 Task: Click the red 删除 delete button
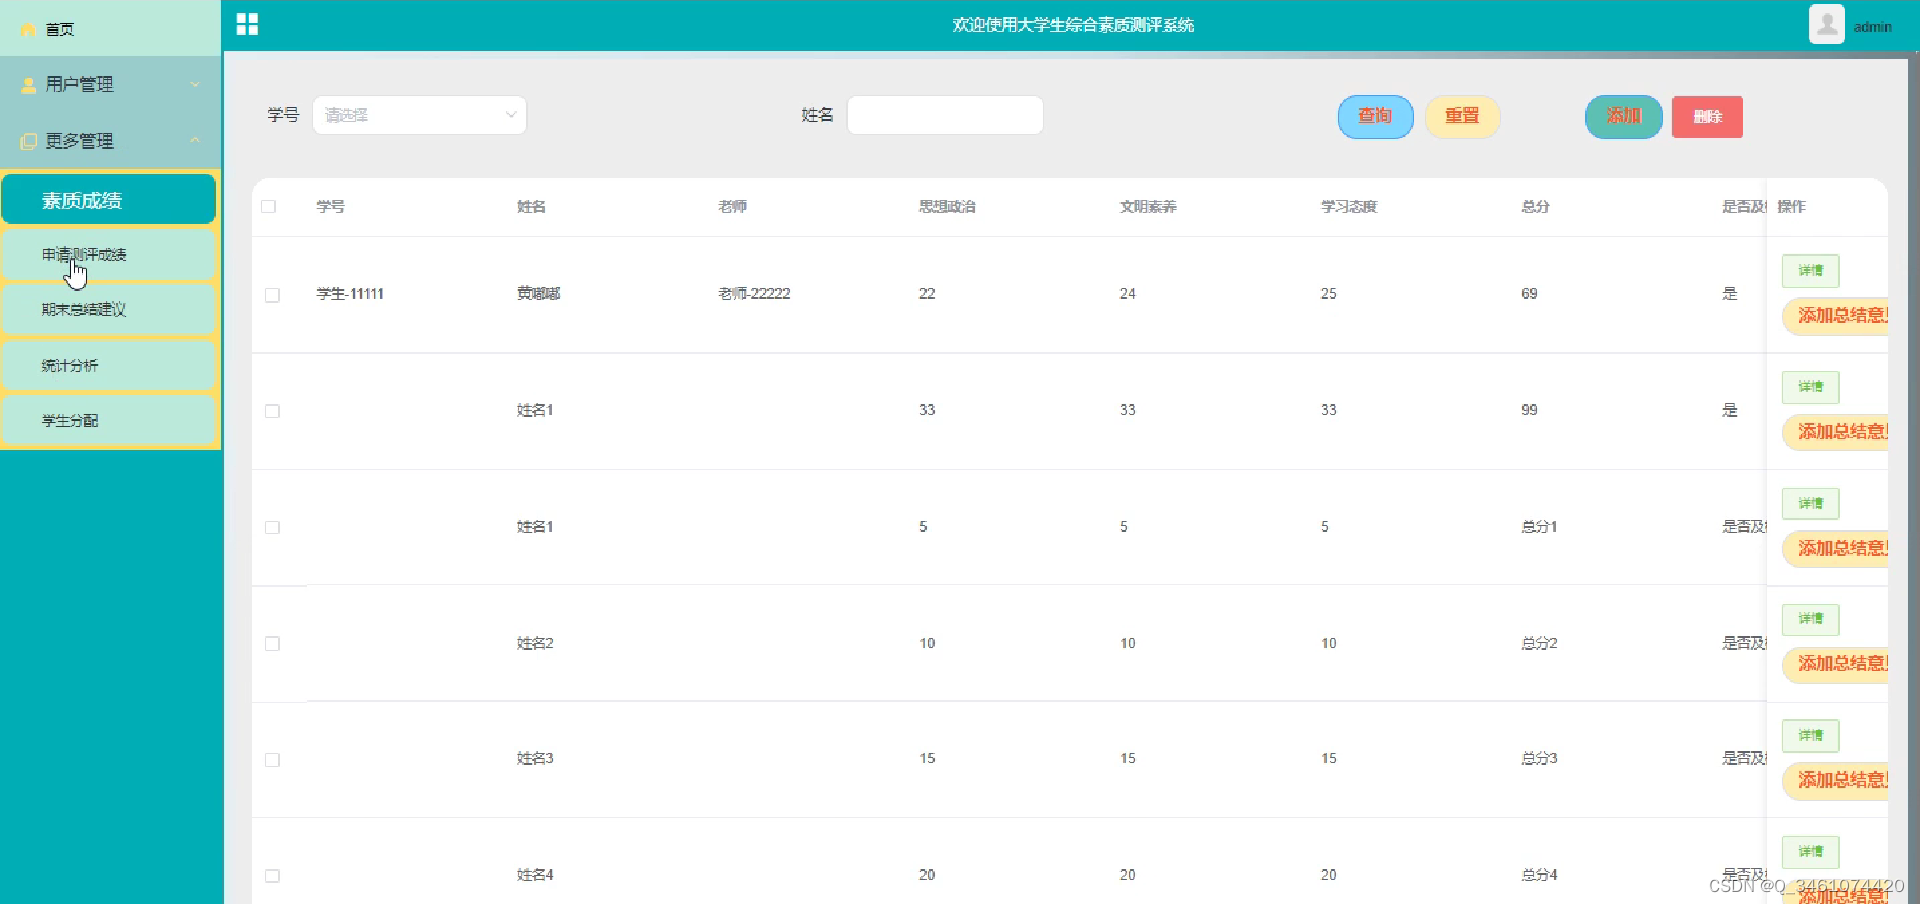[1707, 117]
